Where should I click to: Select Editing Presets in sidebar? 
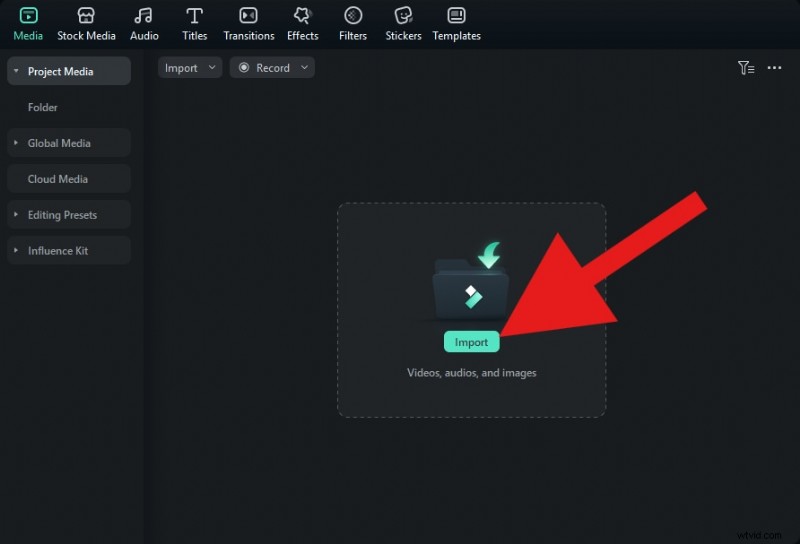coord(69,214)
